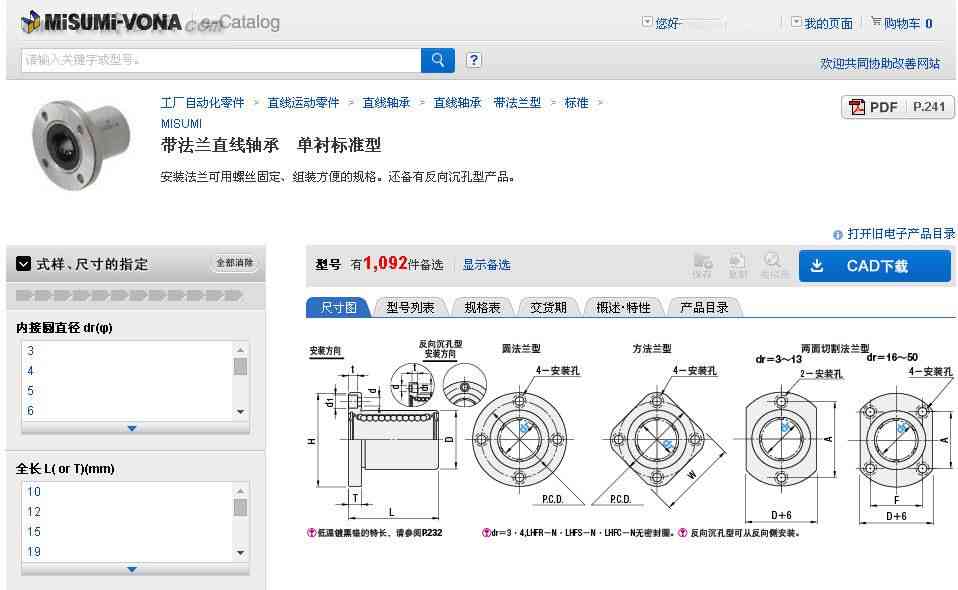
Task: Click the info icon beside 打开旧电子产品目录
Action: (838, 235)
